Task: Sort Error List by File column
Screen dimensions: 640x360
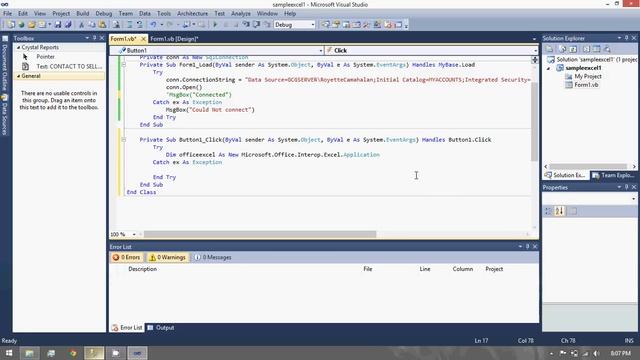Action: 367,269
